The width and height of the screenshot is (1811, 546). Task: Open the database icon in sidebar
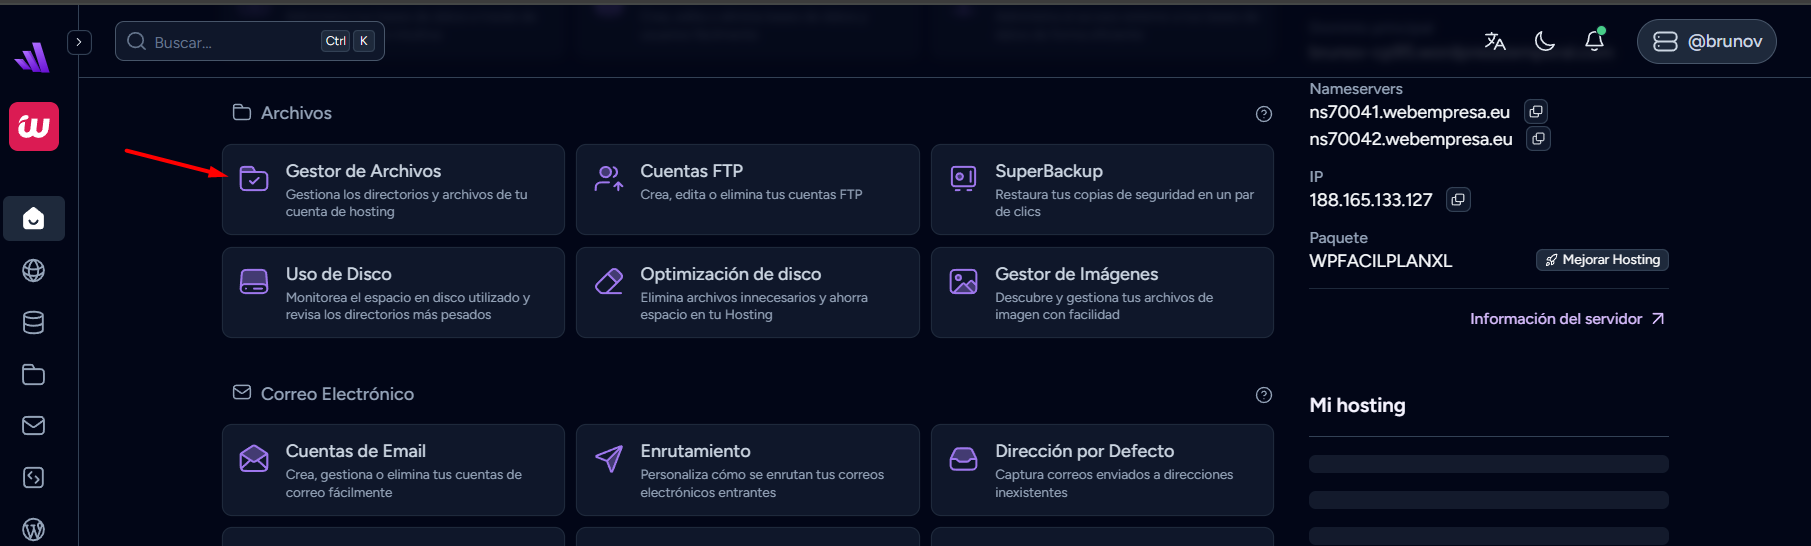coord(34,322)
